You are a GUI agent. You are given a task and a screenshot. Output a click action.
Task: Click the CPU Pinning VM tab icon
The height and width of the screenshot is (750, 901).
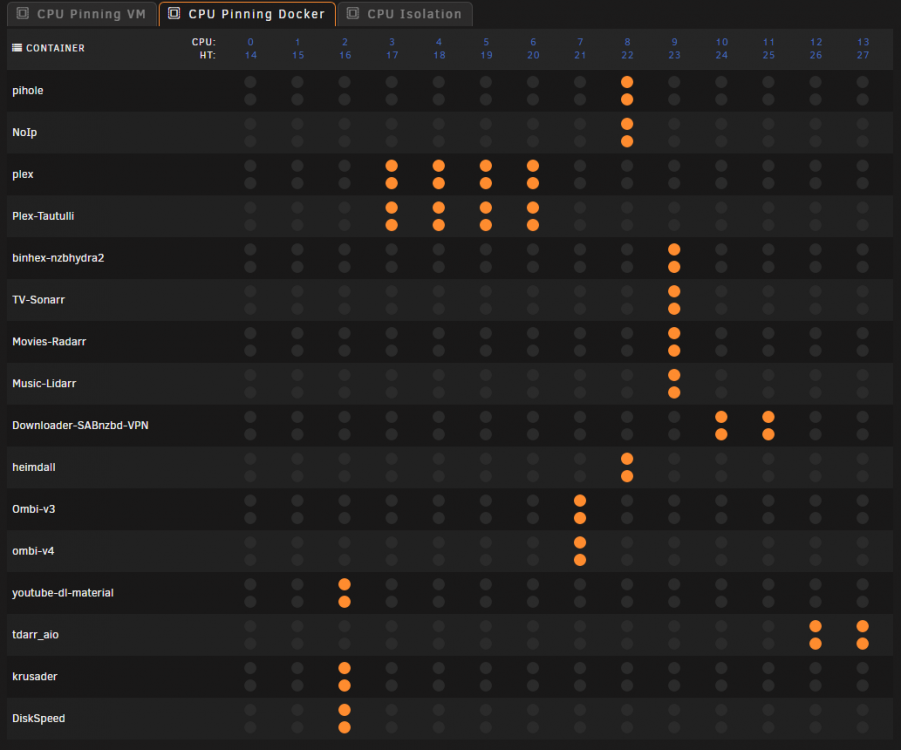23,13
